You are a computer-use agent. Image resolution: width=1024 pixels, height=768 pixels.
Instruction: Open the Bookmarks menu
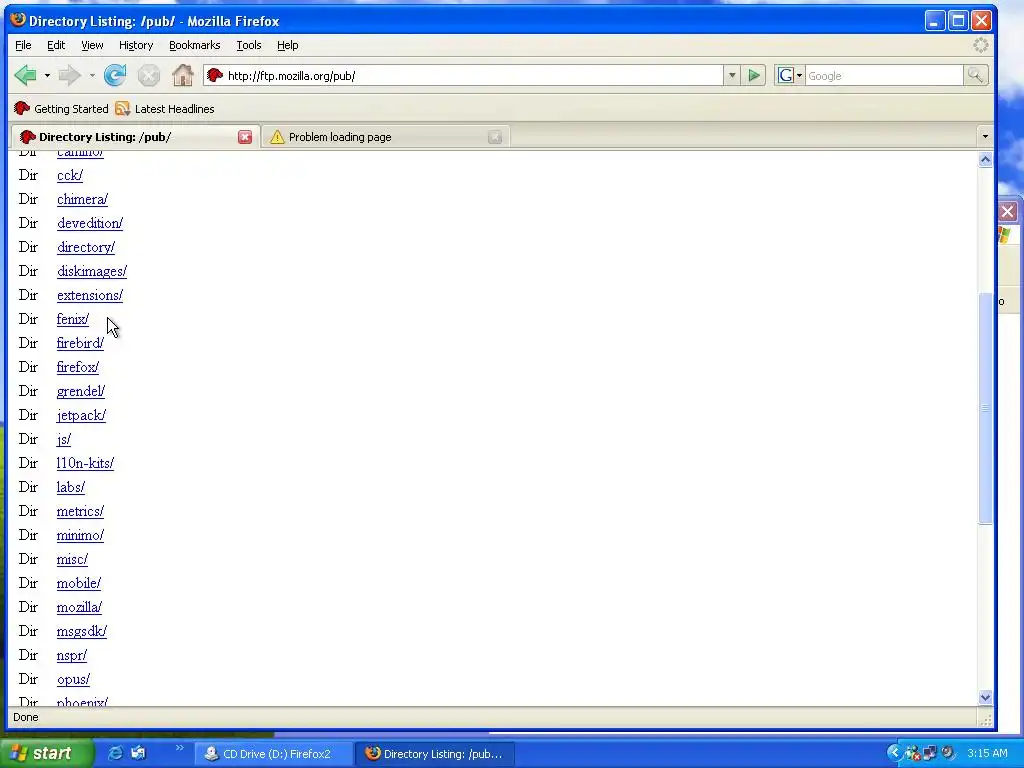pyautogui.click(x=195, y=45)
